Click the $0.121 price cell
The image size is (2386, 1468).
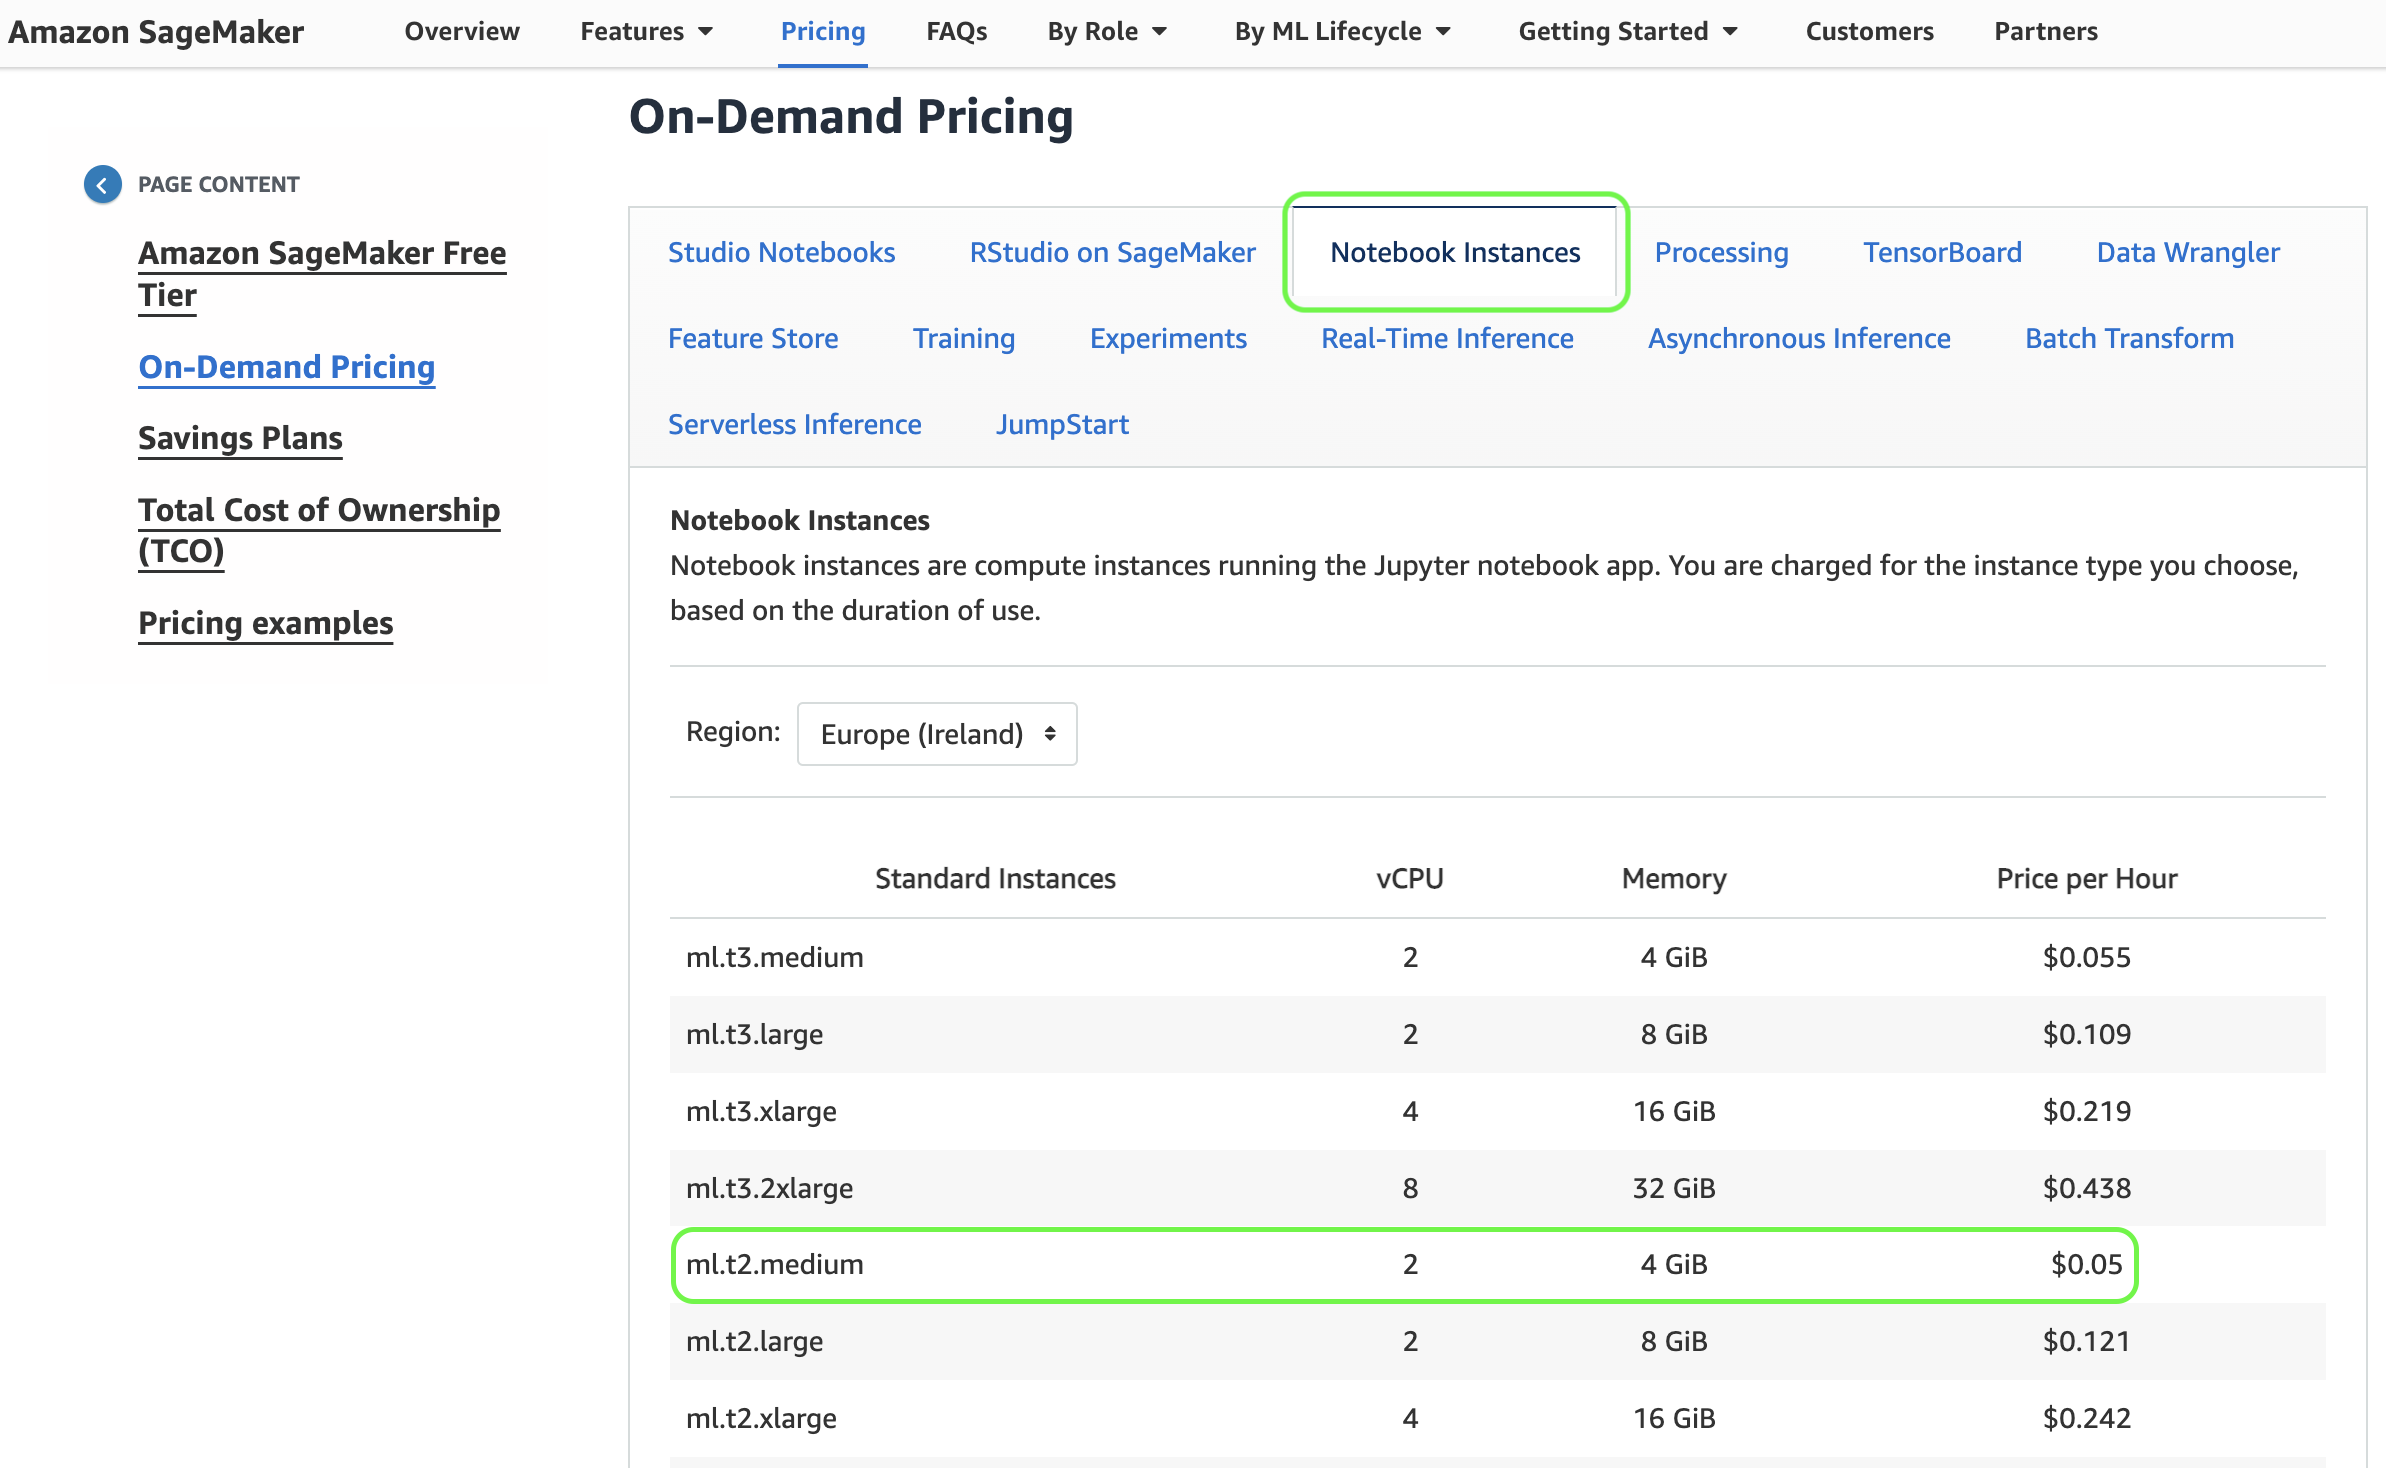(2087, 1341)
